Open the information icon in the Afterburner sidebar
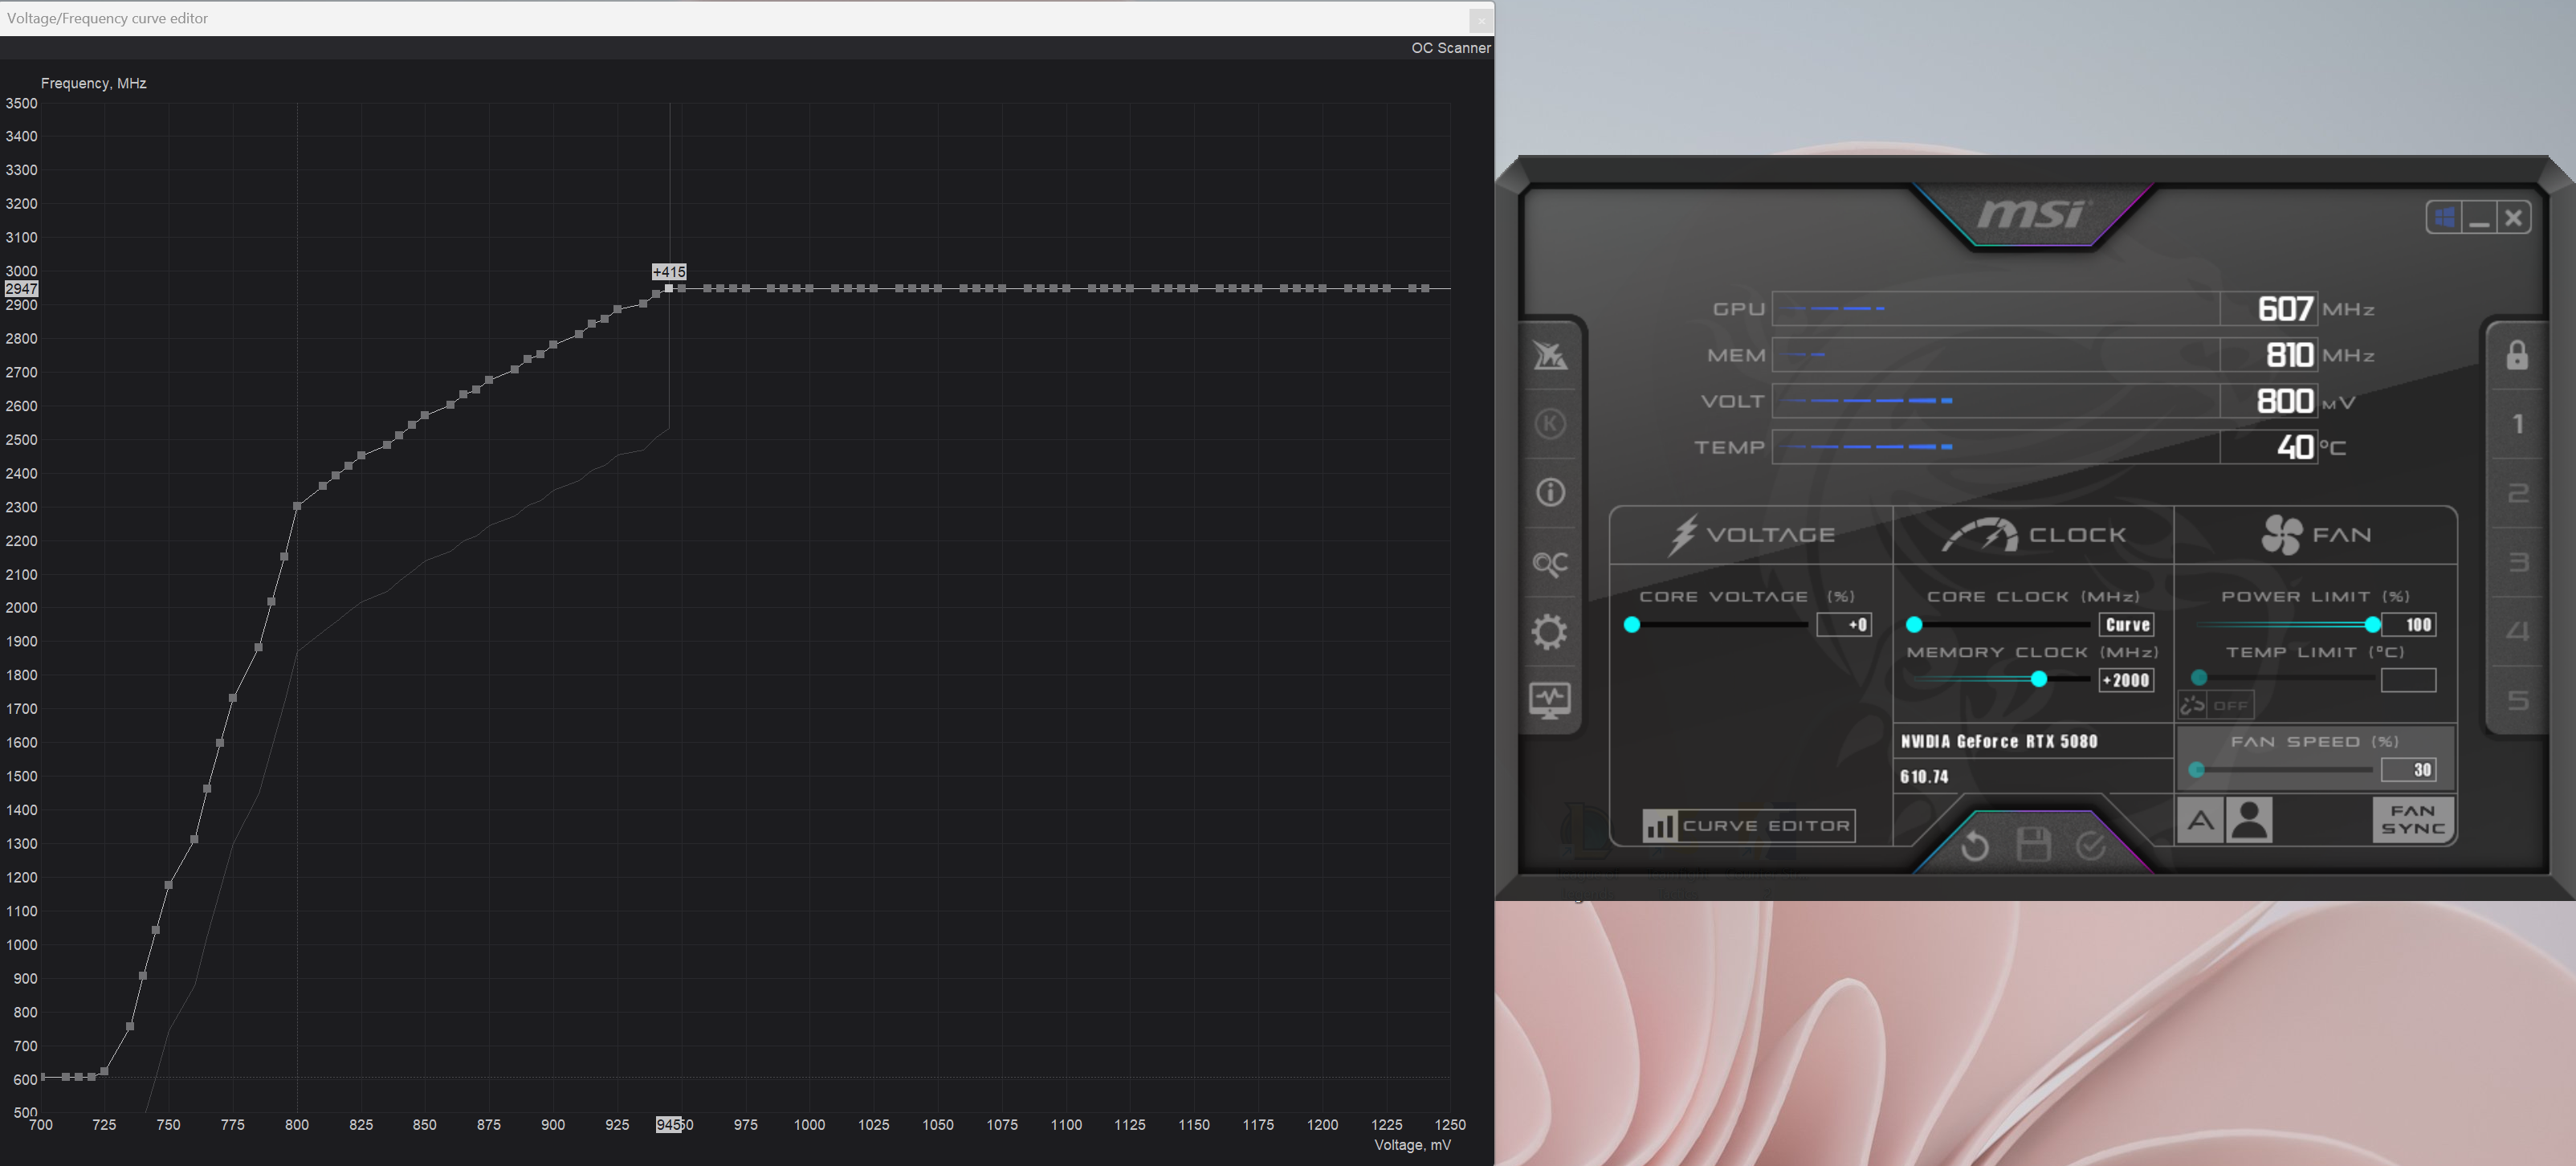 click(1550, 492)
